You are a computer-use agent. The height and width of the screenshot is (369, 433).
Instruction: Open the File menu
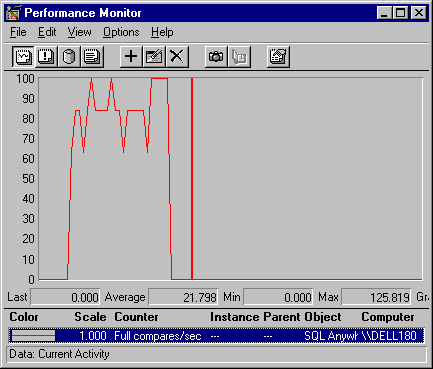pos(18,32)
